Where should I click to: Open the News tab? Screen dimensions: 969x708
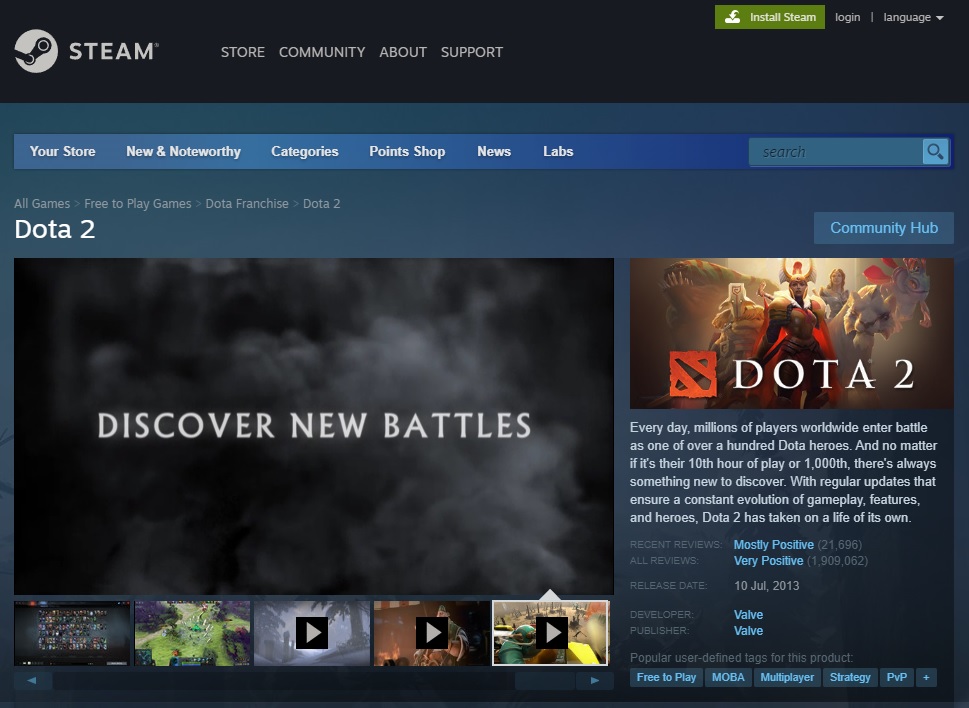pos(494,151)
